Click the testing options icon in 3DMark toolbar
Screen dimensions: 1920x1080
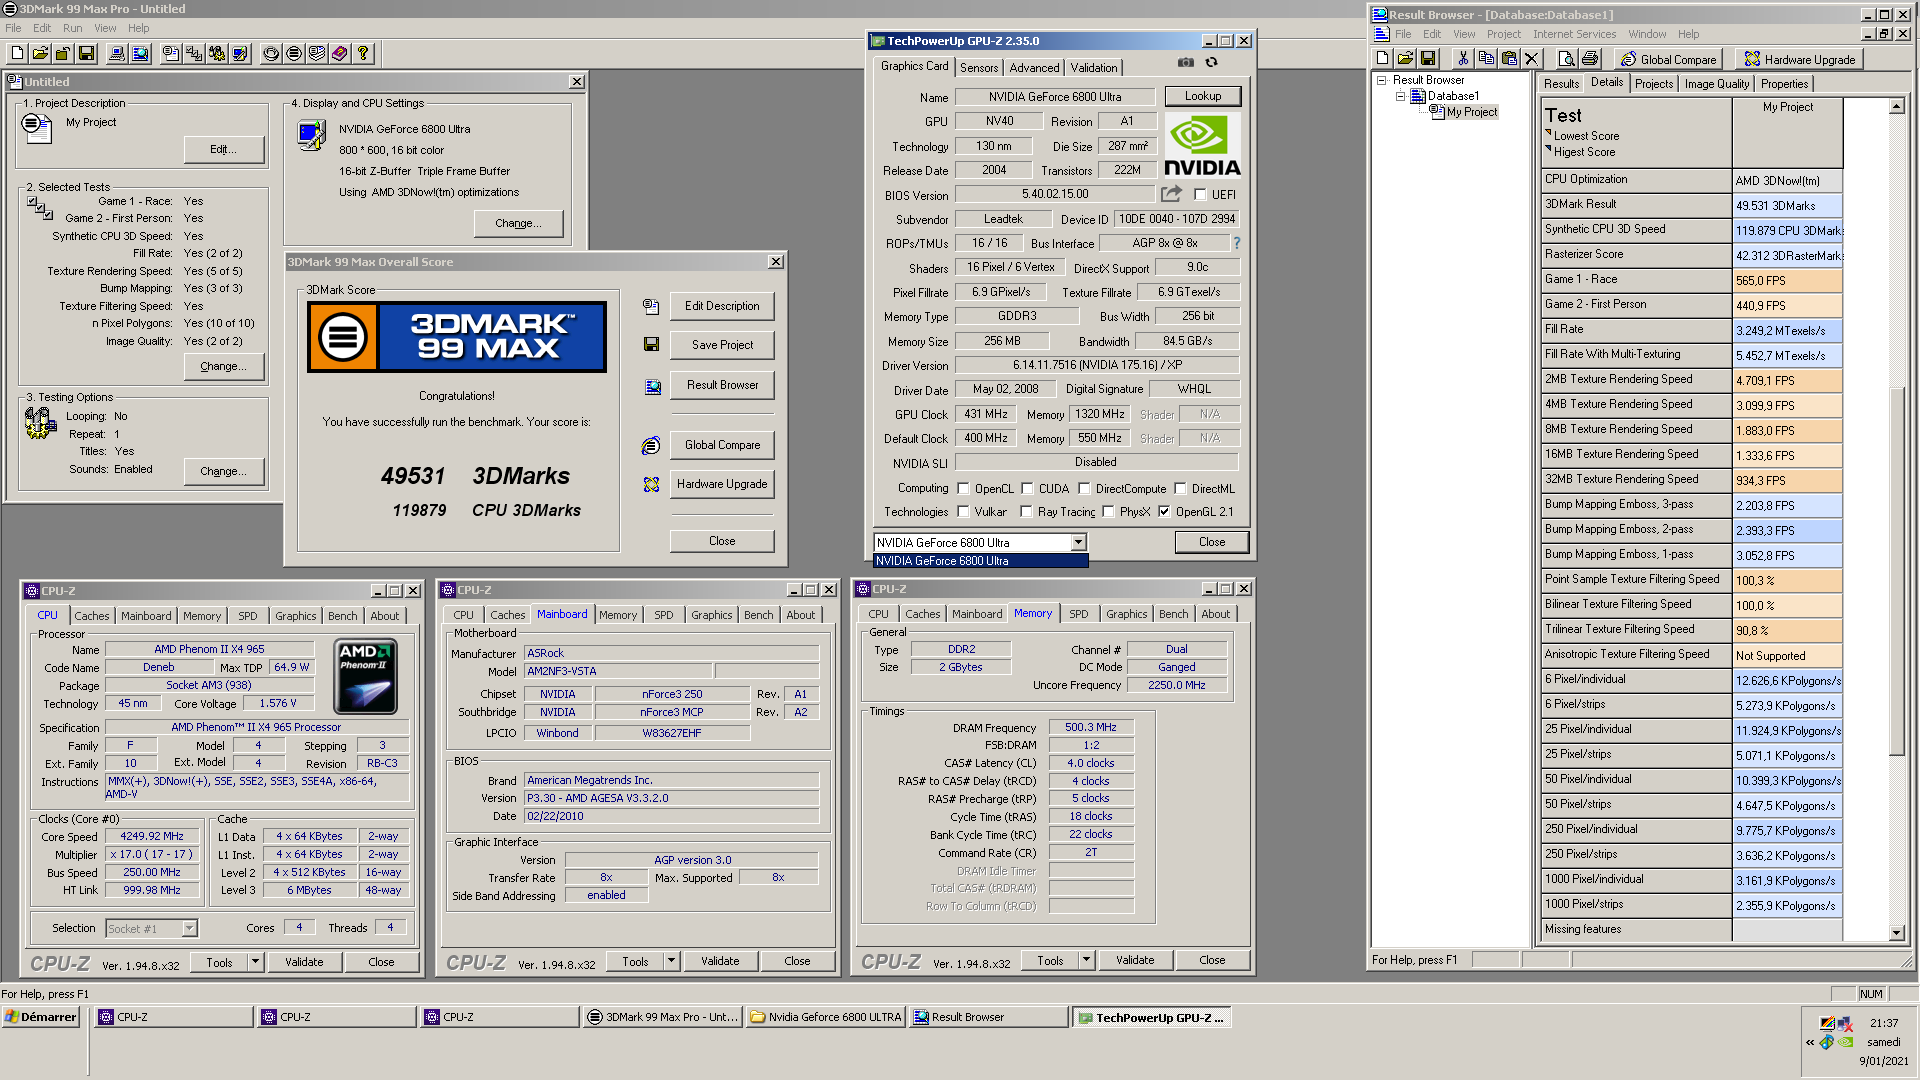pos(217,54)
